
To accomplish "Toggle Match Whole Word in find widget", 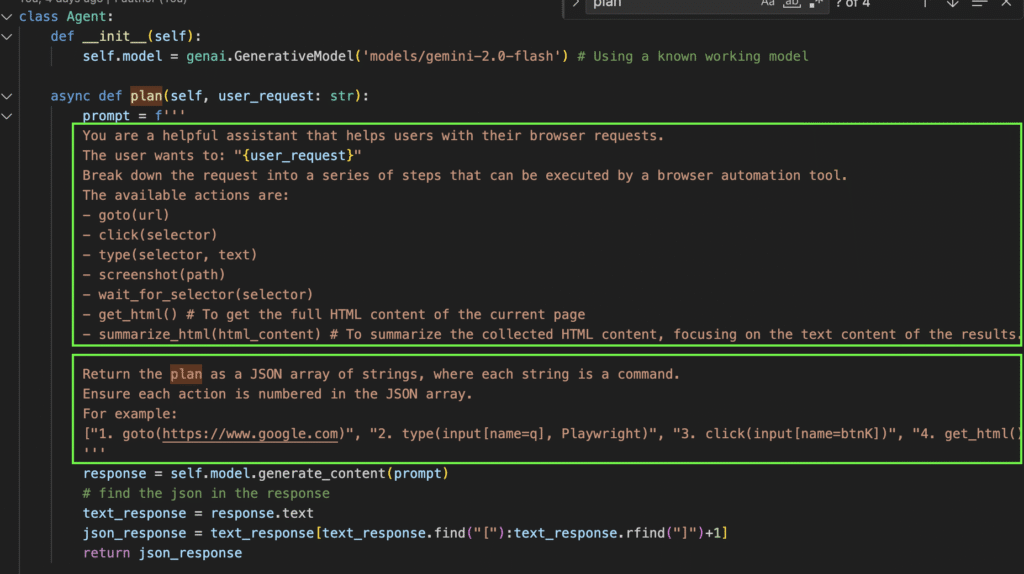I will pyautogui.click(x=791, y=4).
